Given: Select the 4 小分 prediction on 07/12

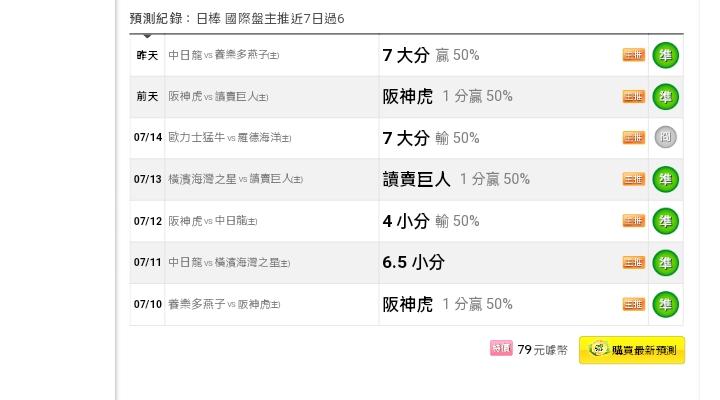Looking at the screenshot, I should click(406, 221).
